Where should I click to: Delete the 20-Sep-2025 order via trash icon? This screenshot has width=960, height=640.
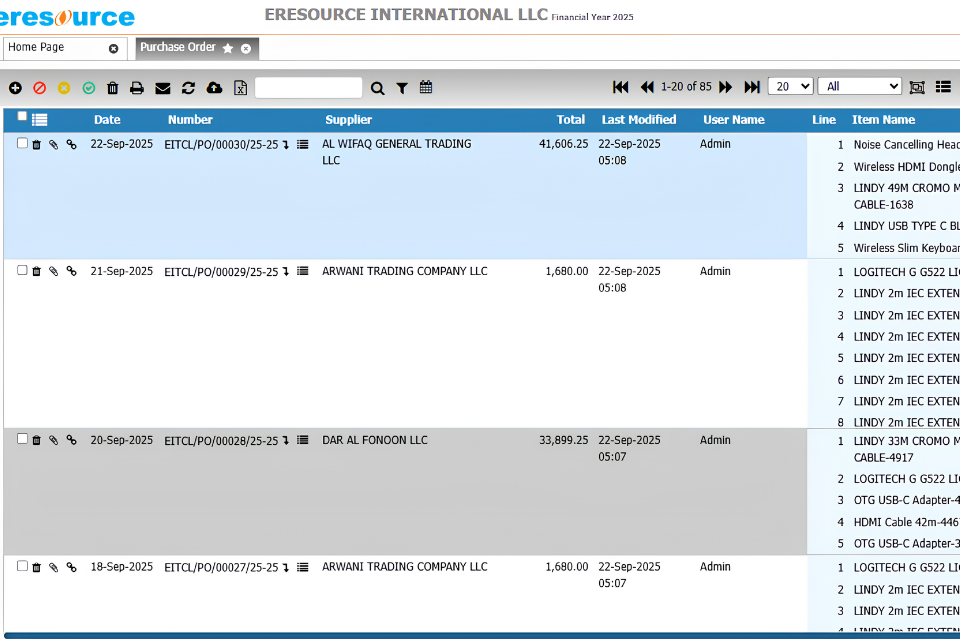pos(37,441)
